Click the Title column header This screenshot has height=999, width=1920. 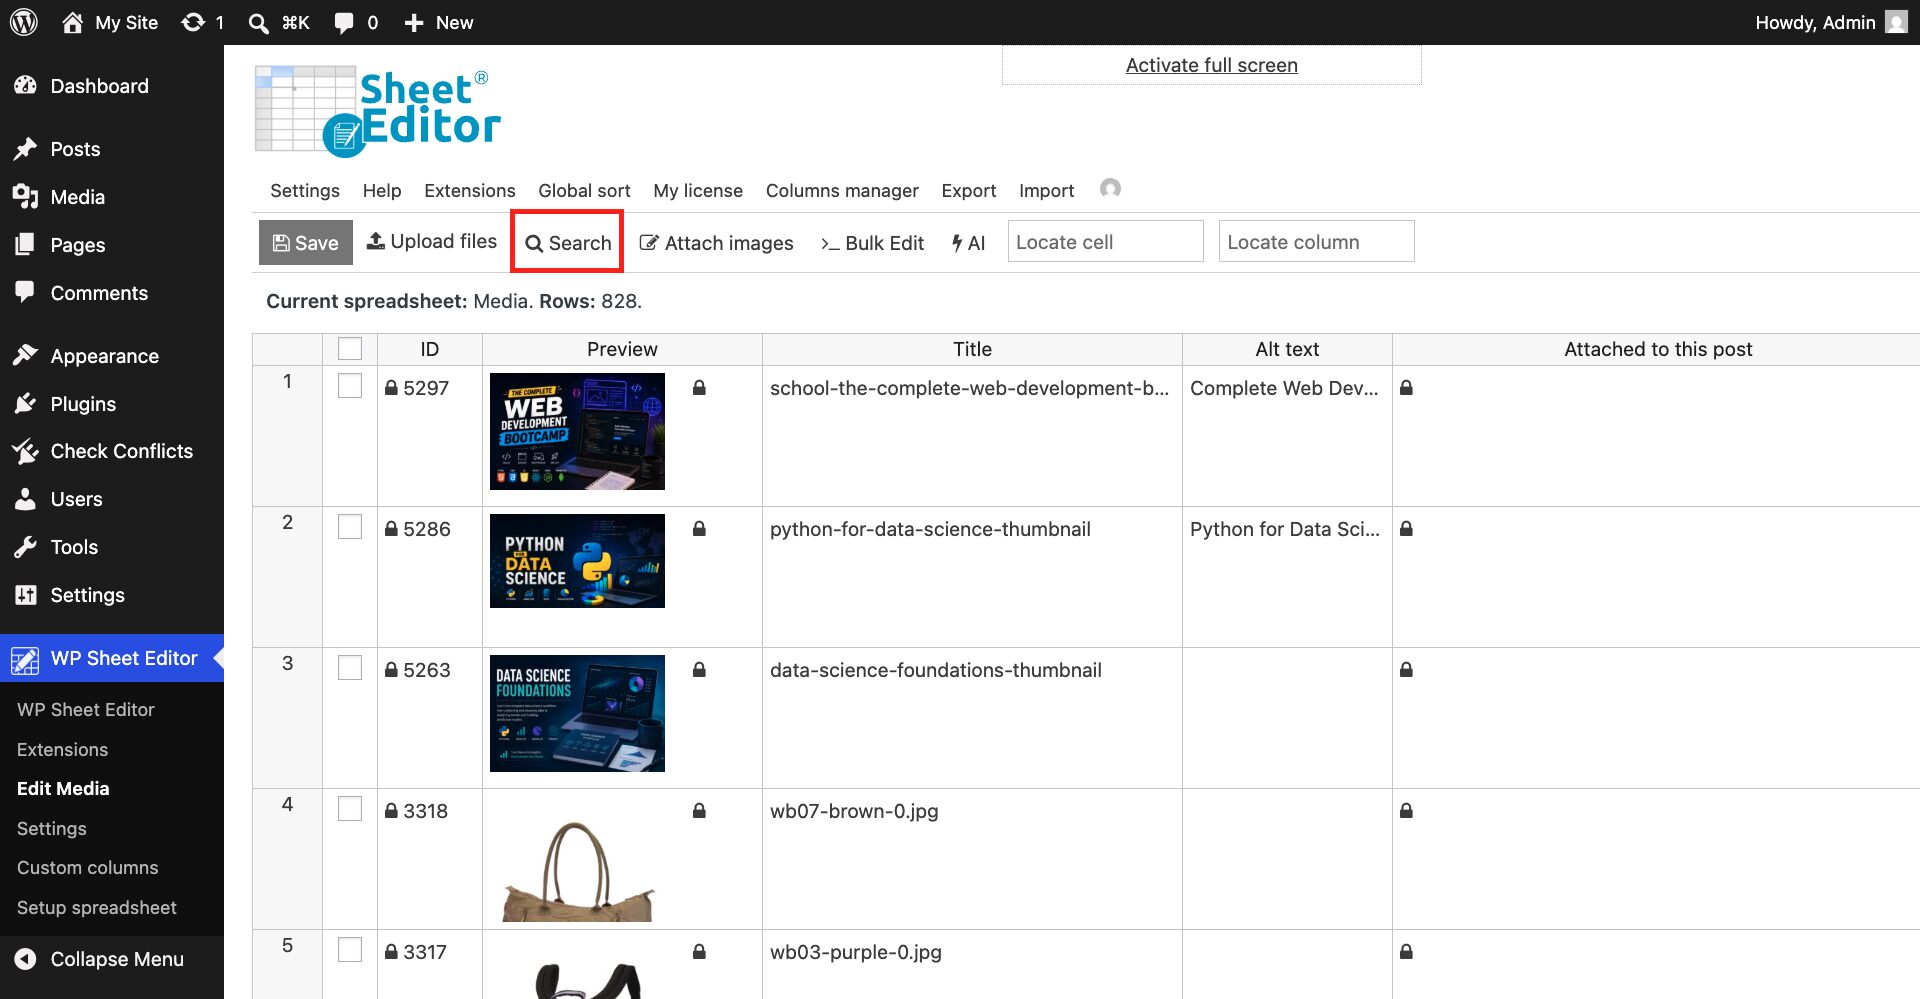[x=972, y=349]
